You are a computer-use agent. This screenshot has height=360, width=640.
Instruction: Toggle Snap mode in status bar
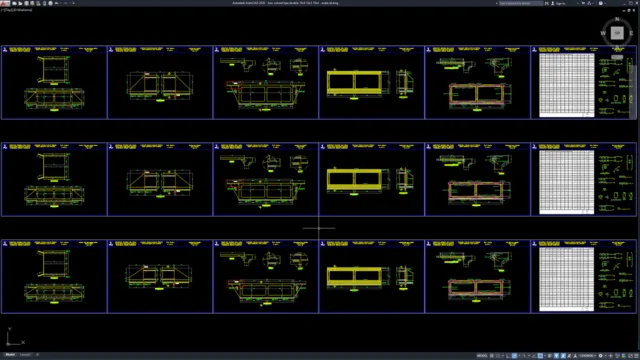click(x=498, y=356)
